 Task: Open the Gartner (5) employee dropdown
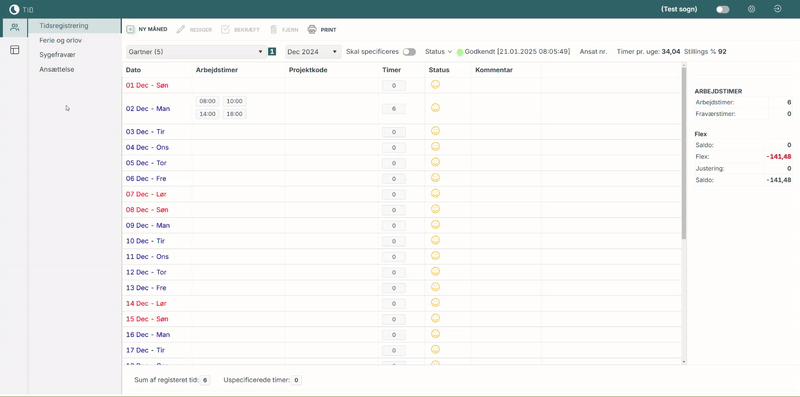click(x=196, y=52)
